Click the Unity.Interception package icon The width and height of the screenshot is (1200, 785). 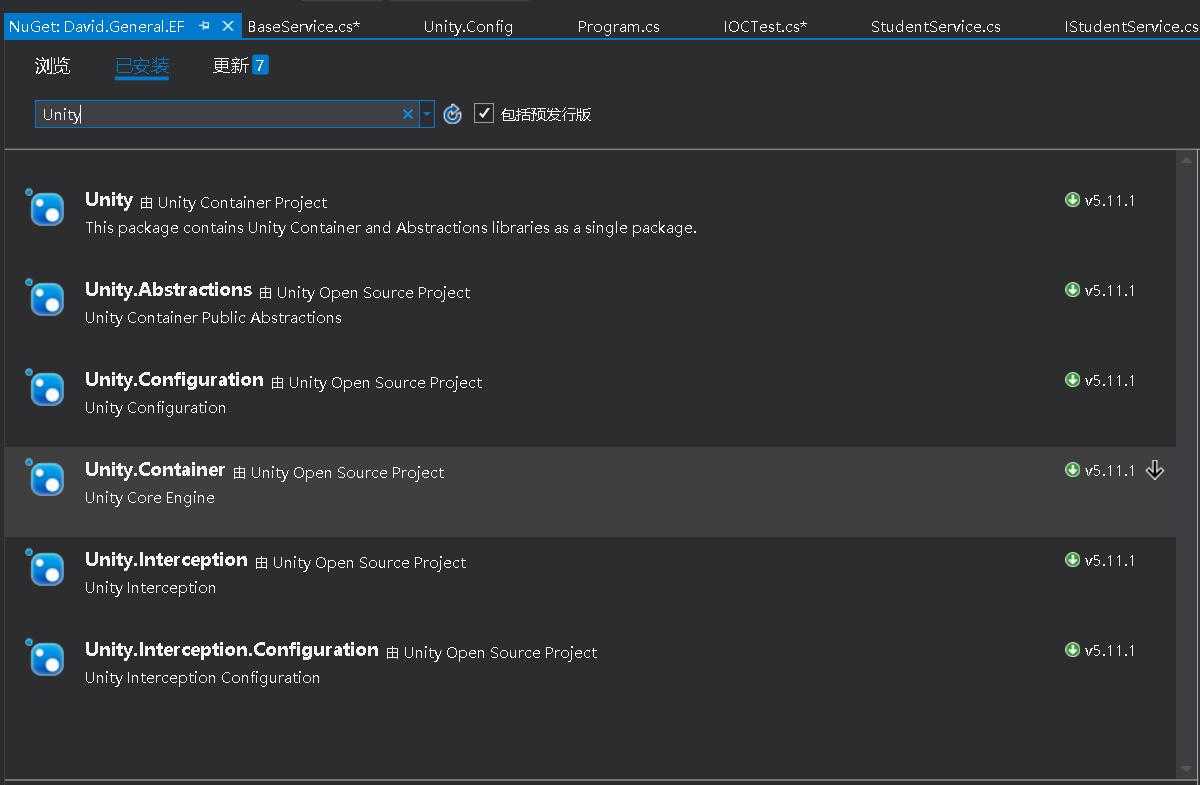[45, 567]
